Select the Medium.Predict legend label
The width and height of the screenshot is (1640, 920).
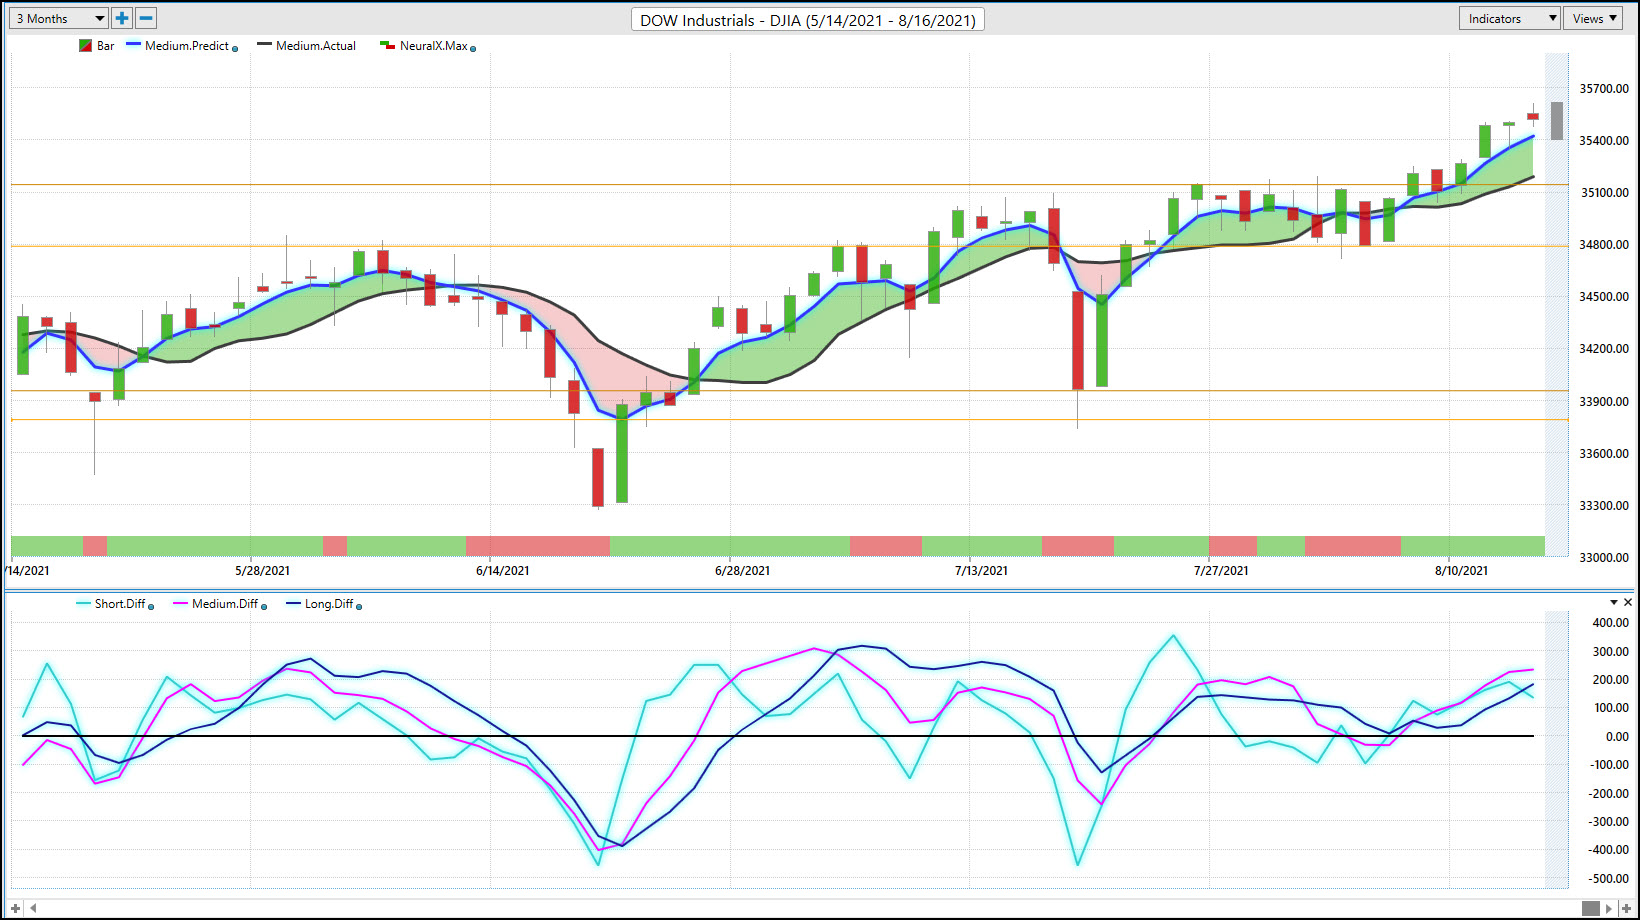(187, 46)
